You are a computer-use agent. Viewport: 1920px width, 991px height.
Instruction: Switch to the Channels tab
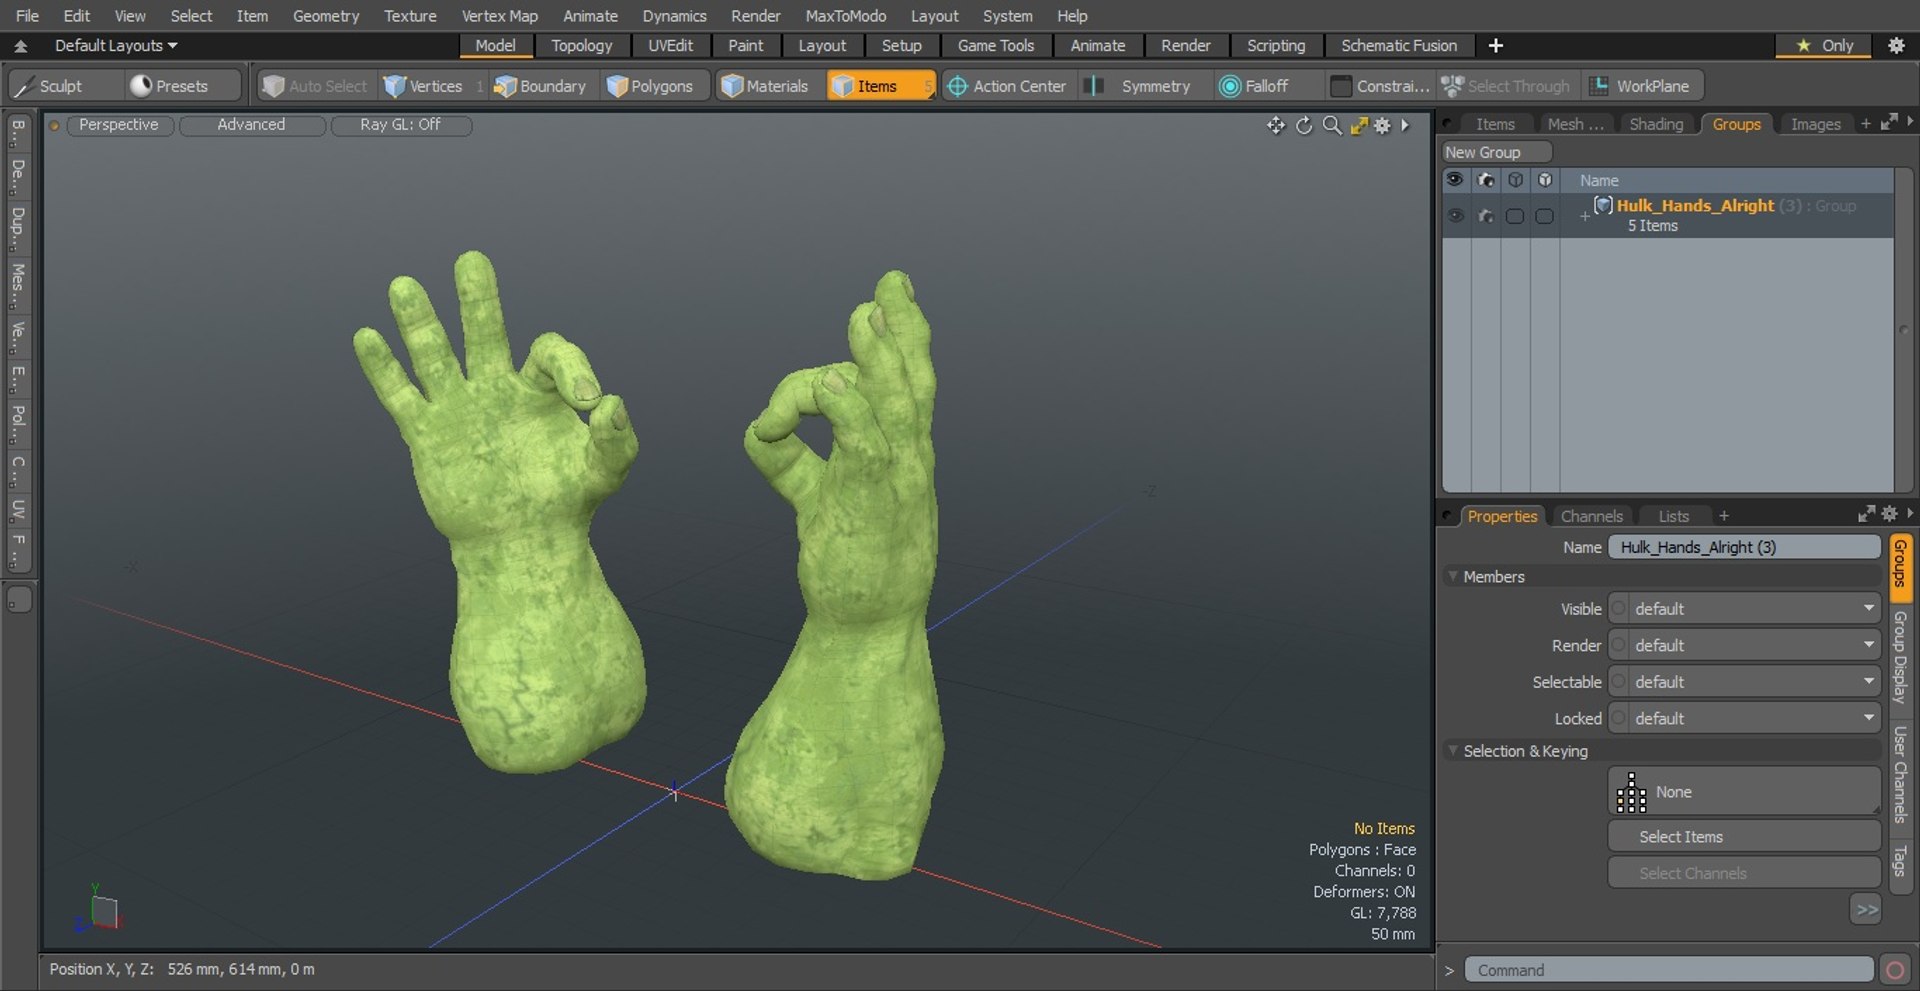pyautogui.click(x=1591, y=516)
